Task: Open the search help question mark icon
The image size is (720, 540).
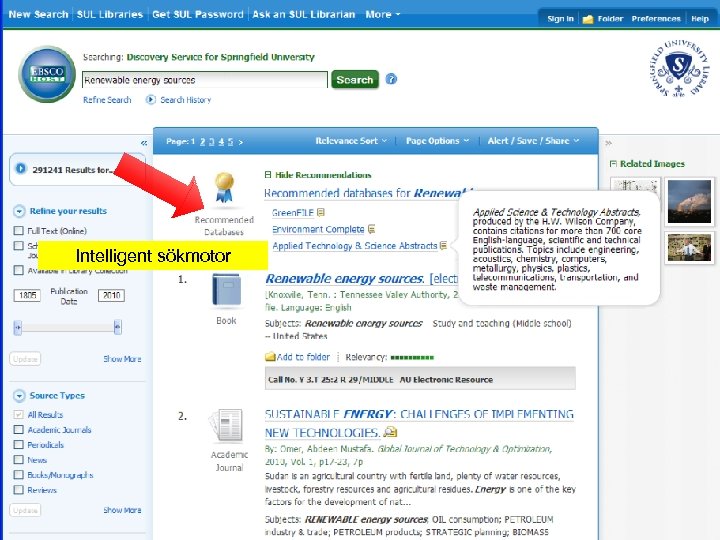Action: tap(391, 79)
